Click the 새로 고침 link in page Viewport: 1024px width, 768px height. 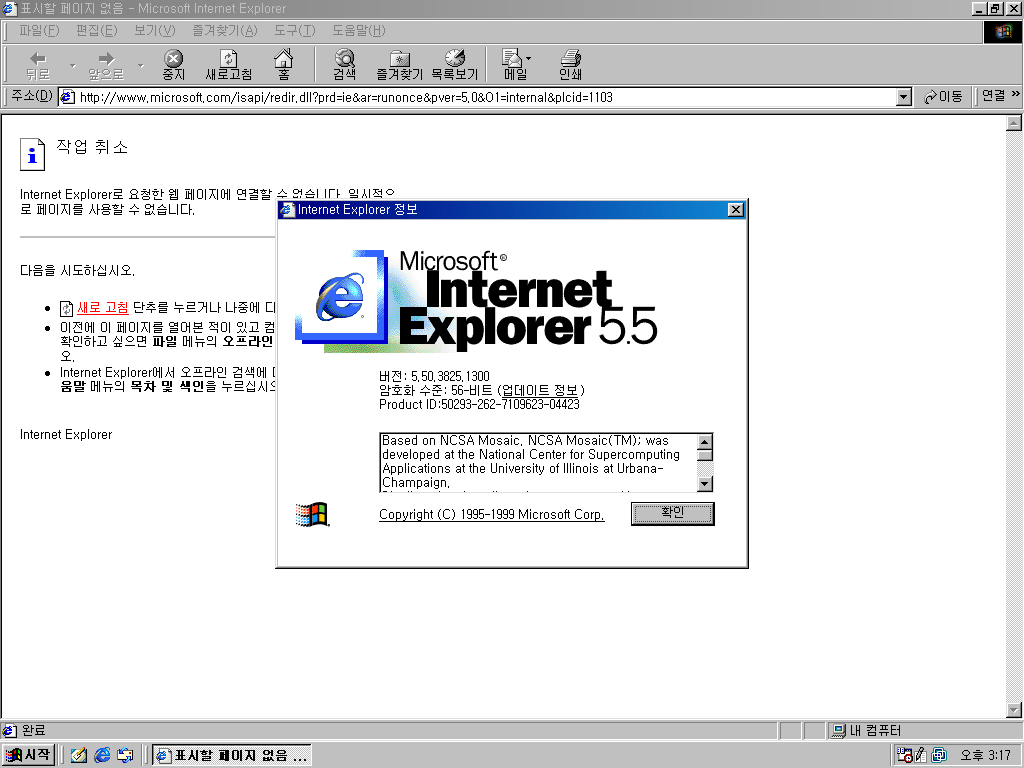[103, 308]
